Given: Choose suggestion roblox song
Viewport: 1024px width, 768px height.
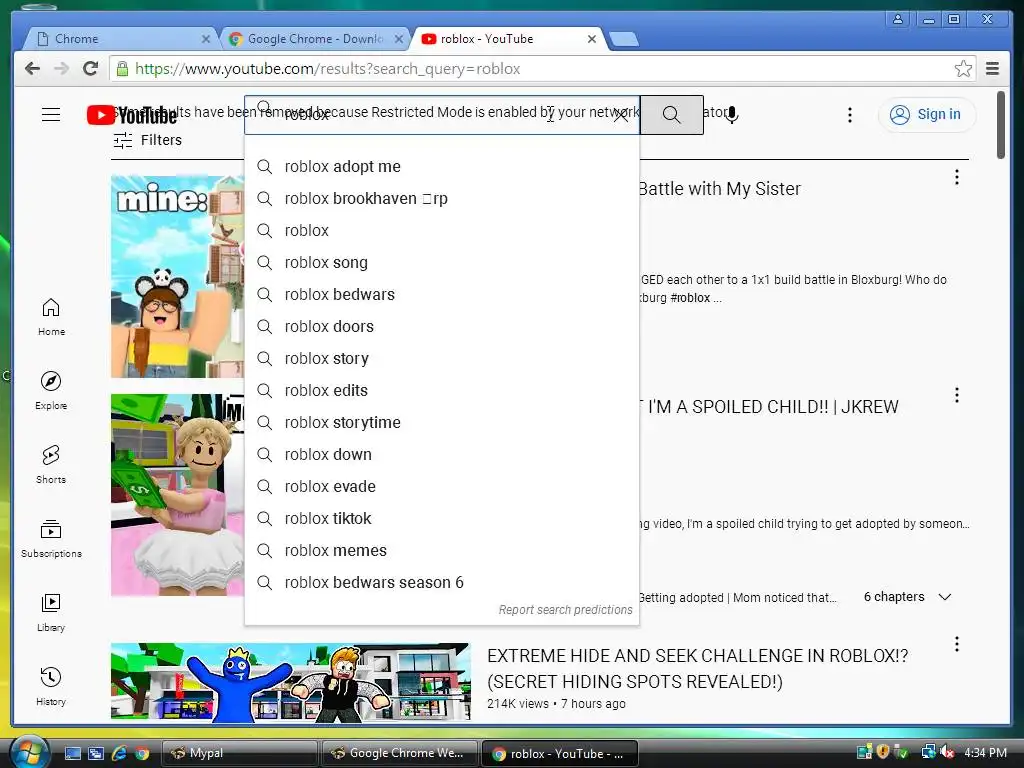Looking at the screenshot, I should [x=441, y=263].
